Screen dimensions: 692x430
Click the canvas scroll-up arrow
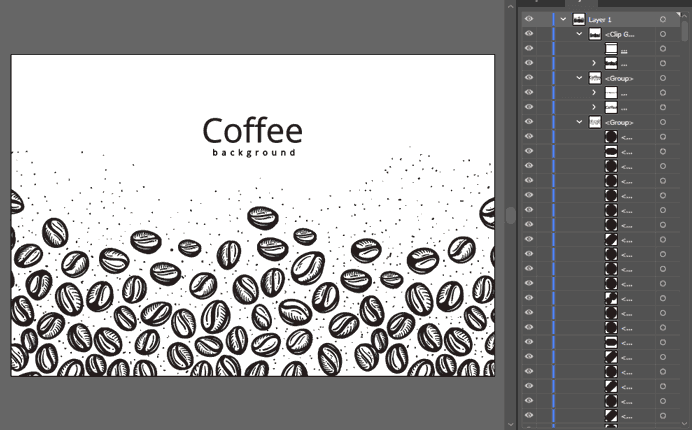pos(510,6)
